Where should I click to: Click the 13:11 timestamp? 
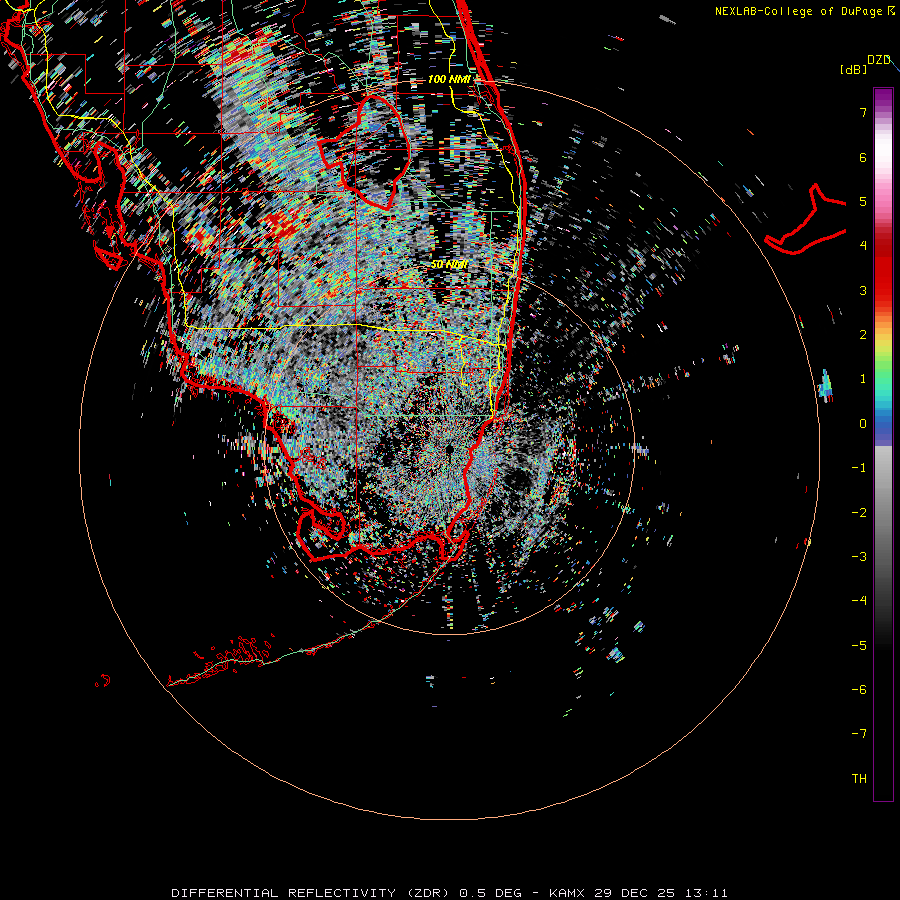coord(707,893)
